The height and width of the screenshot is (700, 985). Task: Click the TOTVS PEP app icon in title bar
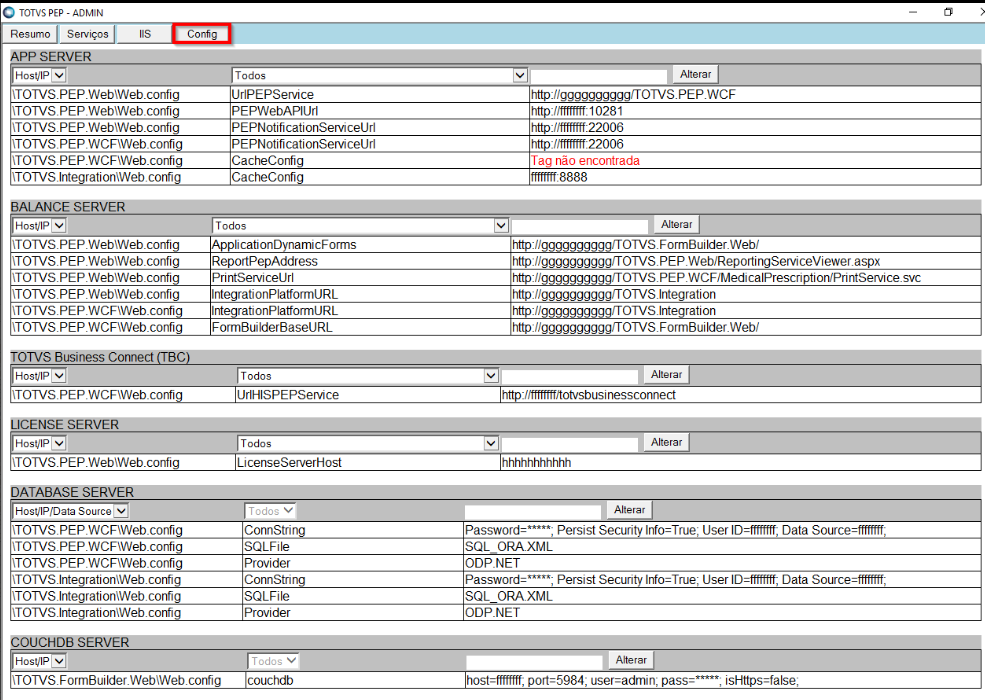(x=9, y=12)
